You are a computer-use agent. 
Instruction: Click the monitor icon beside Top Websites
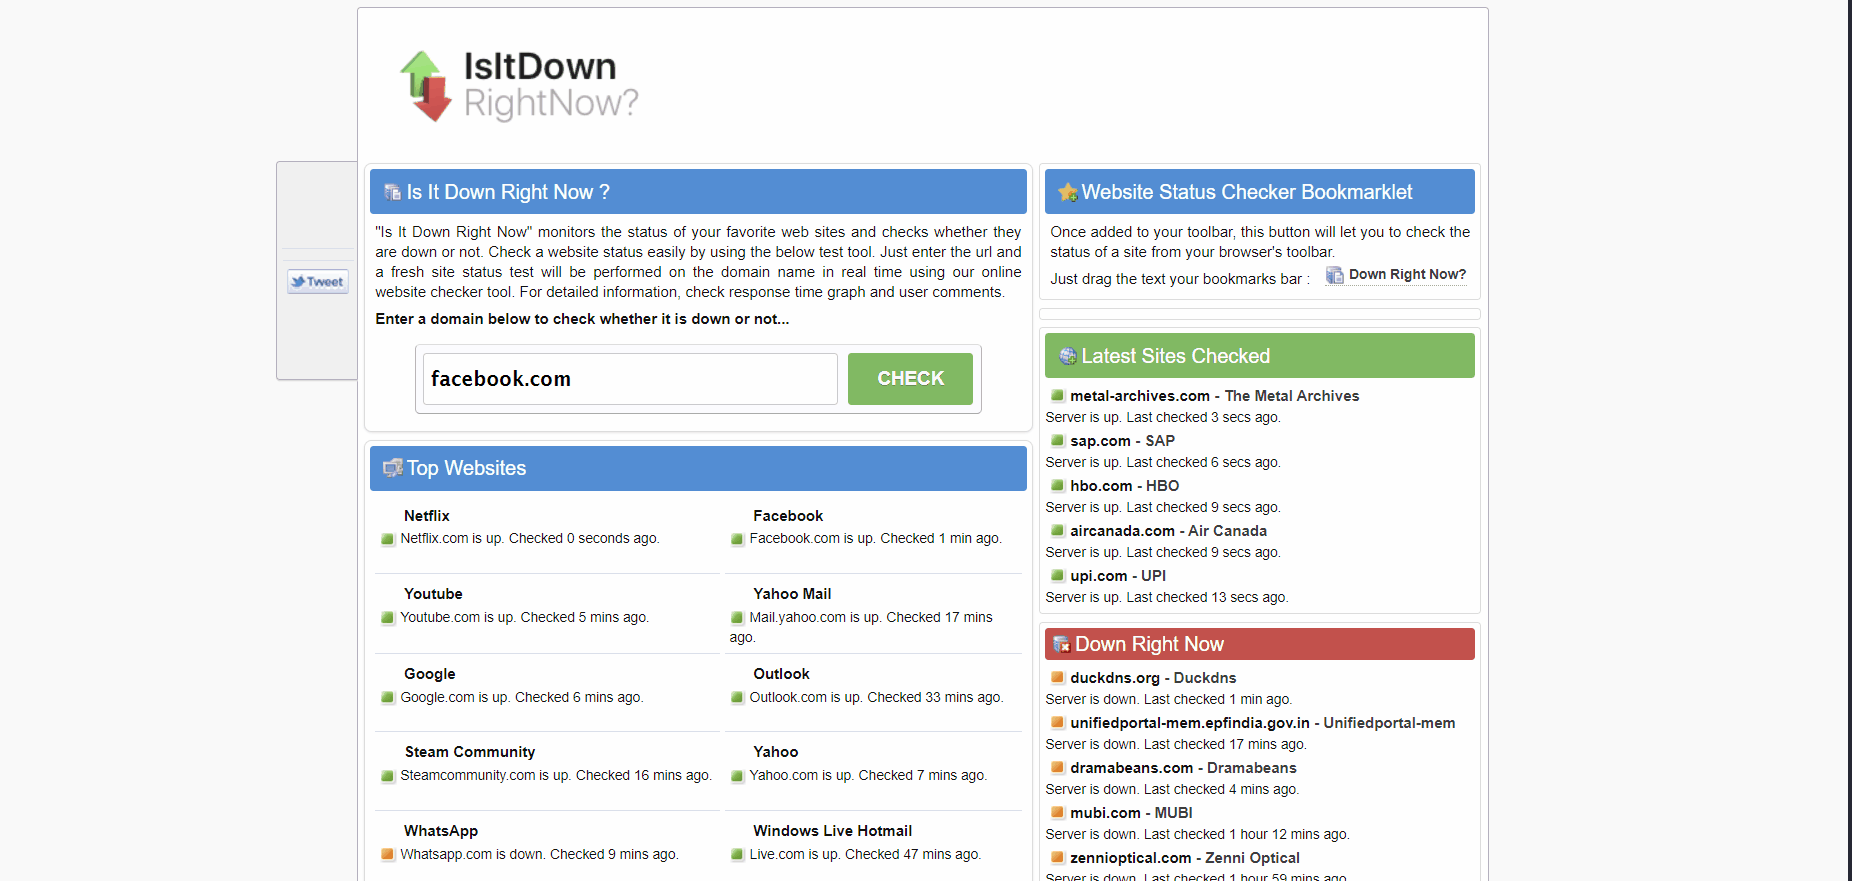(x=392, y=468)
